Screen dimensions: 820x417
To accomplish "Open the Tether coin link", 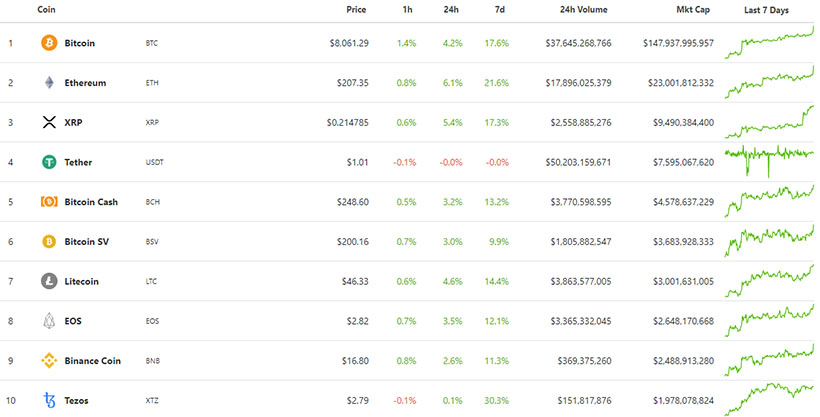I will 78,162.
